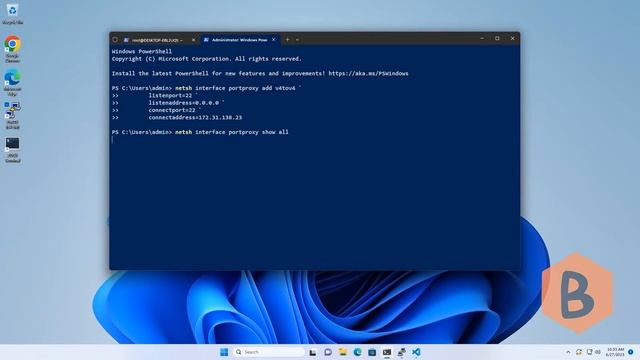The image size is (640, 360).
Task: Click the Terminal icon on taskbar
Action: (x=387, y=352)
